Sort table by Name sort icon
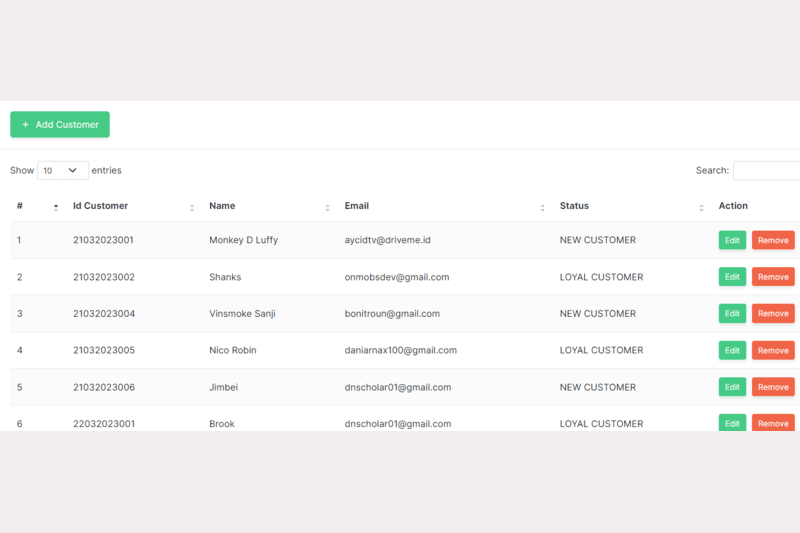 pos(327,207)
